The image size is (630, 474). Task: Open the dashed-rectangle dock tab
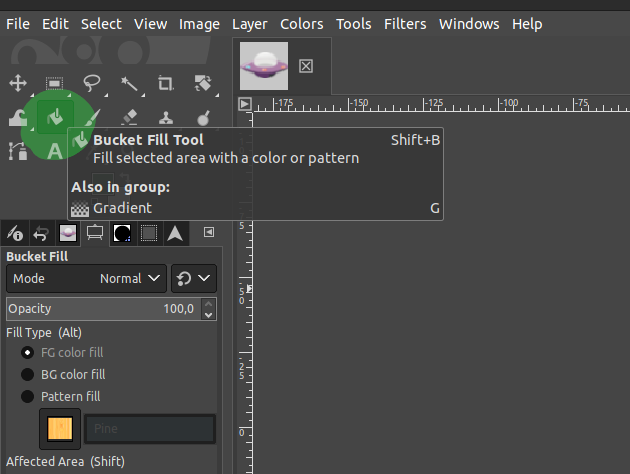(x=149, y=233)
